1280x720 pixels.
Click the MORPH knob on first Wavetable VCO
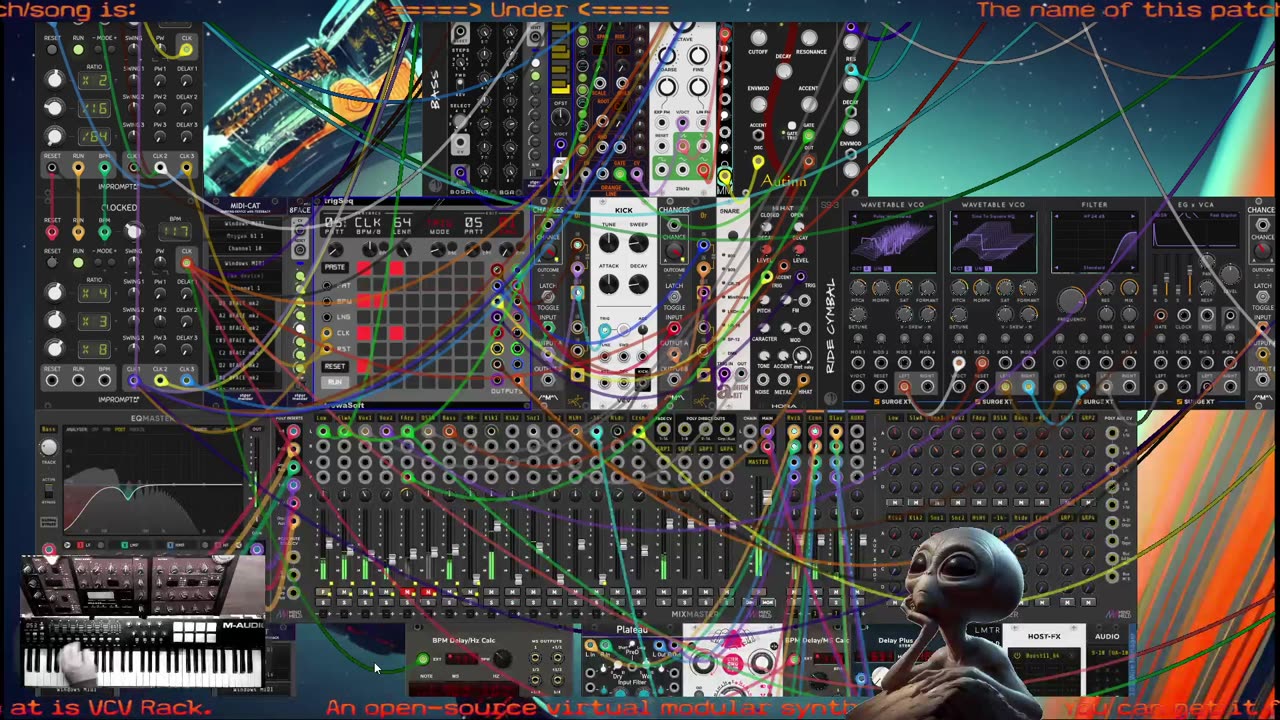[x=882, y=288]
